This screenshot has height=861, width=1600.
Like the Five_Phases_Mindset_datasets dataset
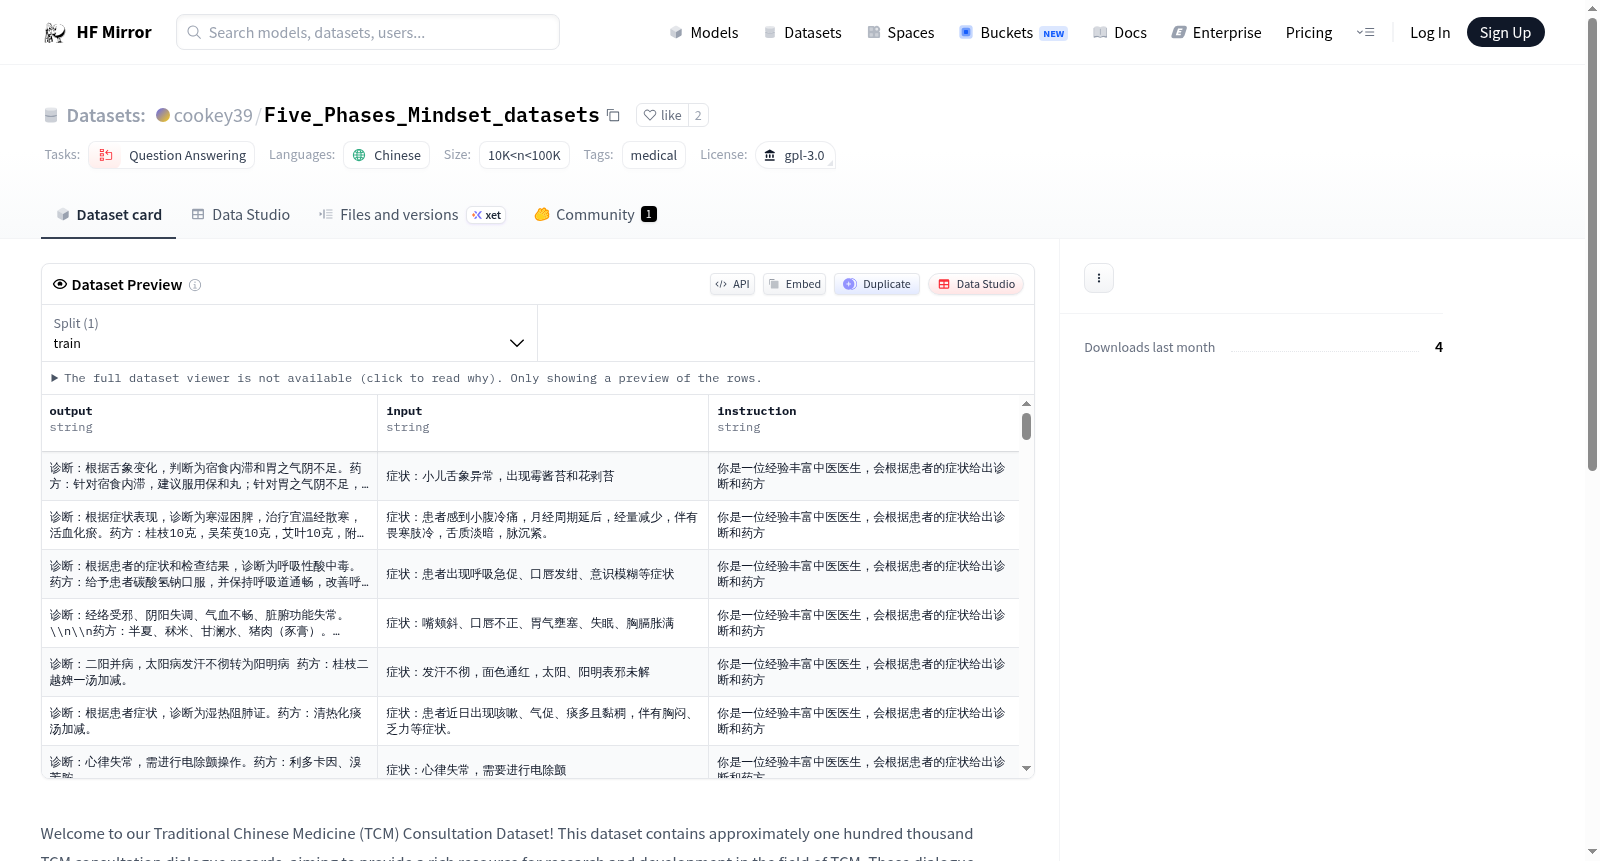tap(662, 115)
